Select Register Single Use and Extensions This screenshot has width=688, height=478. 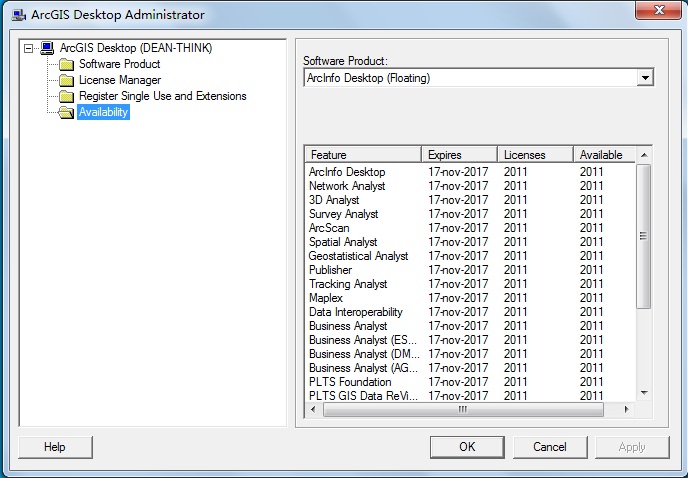(x=162, y=96)
